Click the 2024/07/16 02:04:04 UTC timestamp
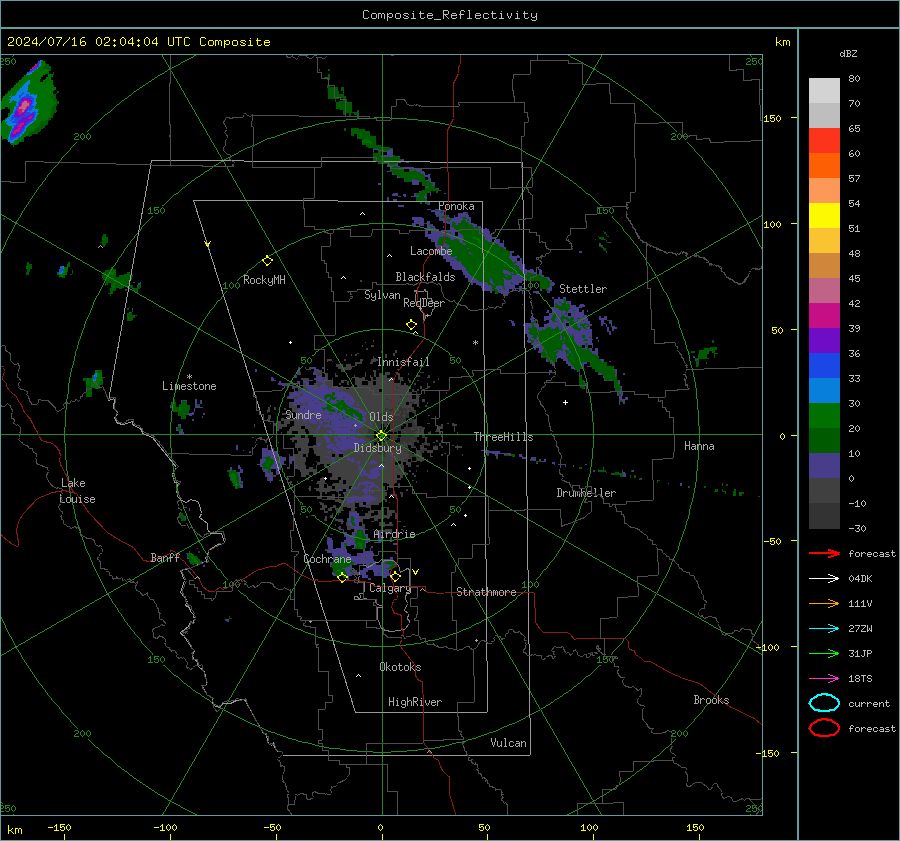This screenshot has width=900, height=841. [99, 41]
